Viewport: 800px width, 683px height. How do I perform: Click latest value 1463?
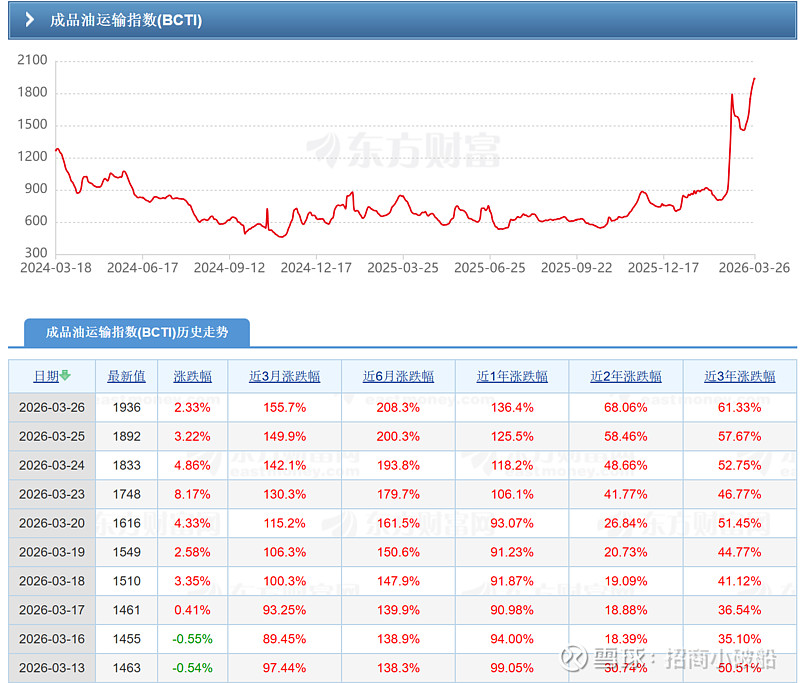click(x=127, y=668)
